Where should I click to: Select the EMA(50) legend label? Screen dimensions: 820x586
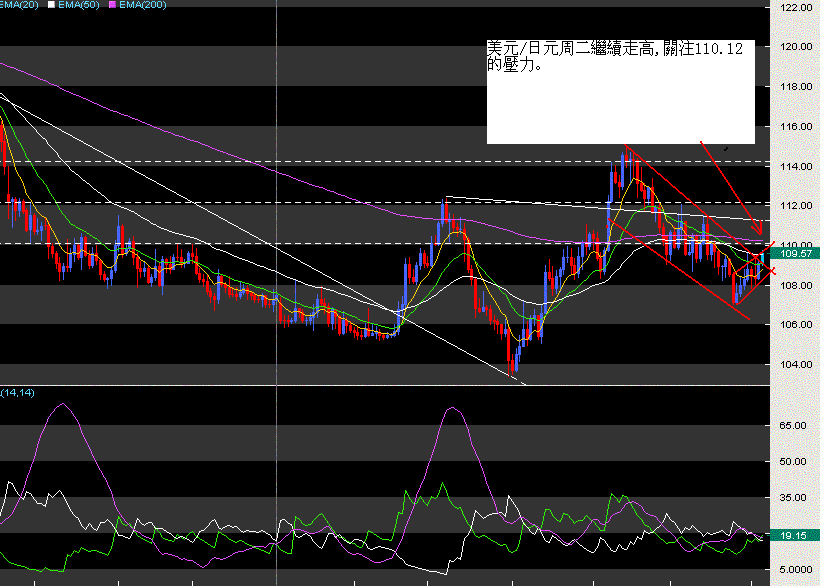[x=78, y=5]
